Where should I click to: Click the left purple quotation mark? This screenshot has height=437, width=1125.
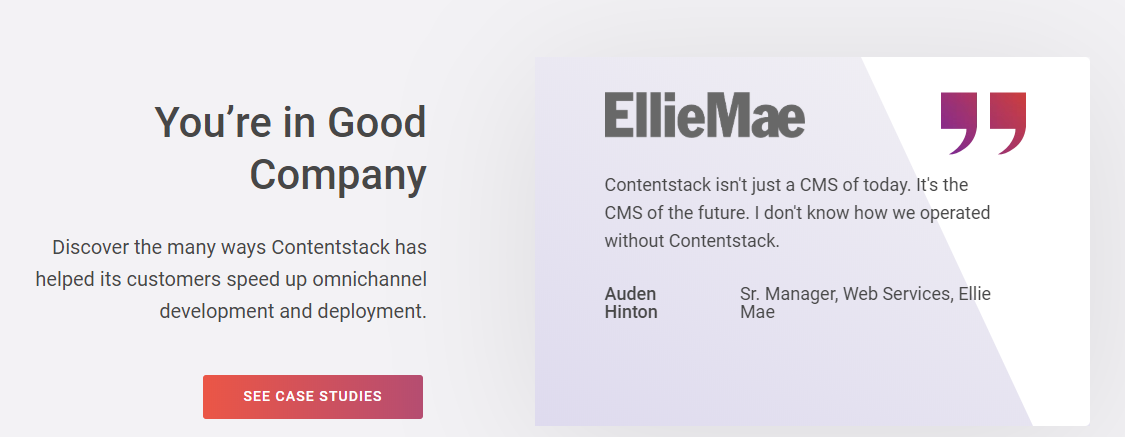point(959,121)
